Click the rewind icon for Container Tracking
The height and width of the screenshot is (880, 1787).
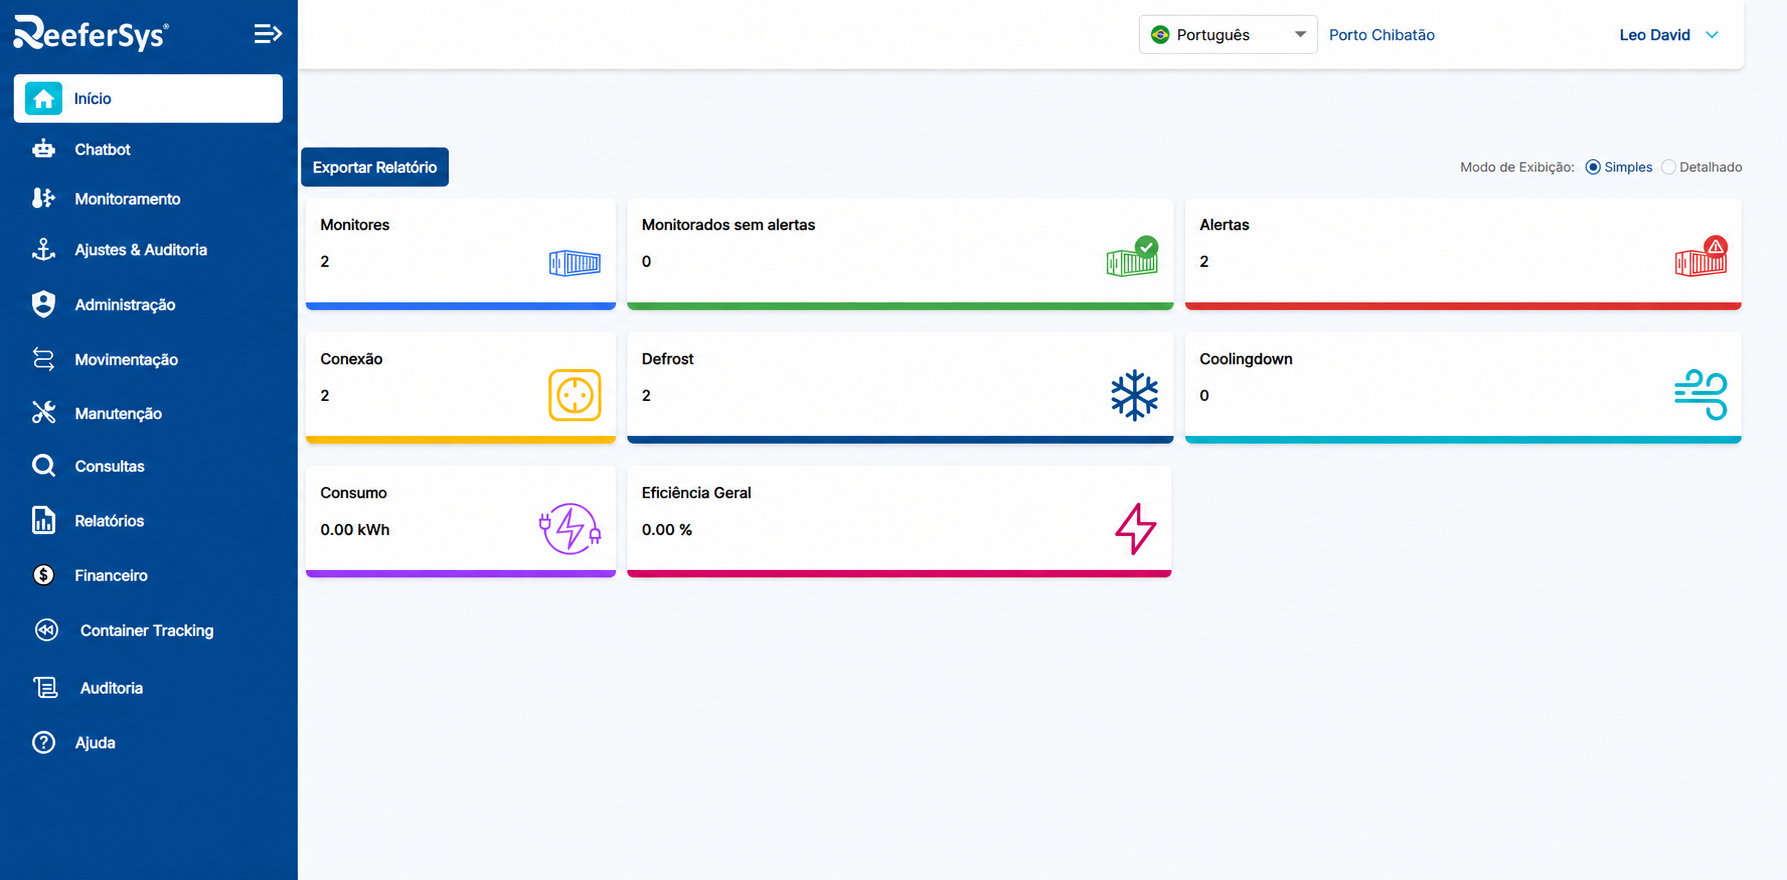click(x=46, y=630)
